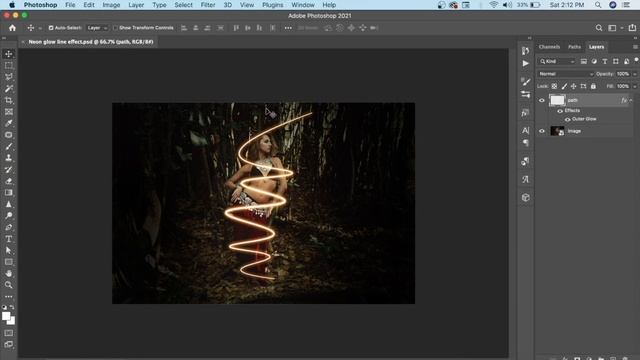The image size is (640, 360).
Task: Open the History panel icon
Action: [525, 51]
